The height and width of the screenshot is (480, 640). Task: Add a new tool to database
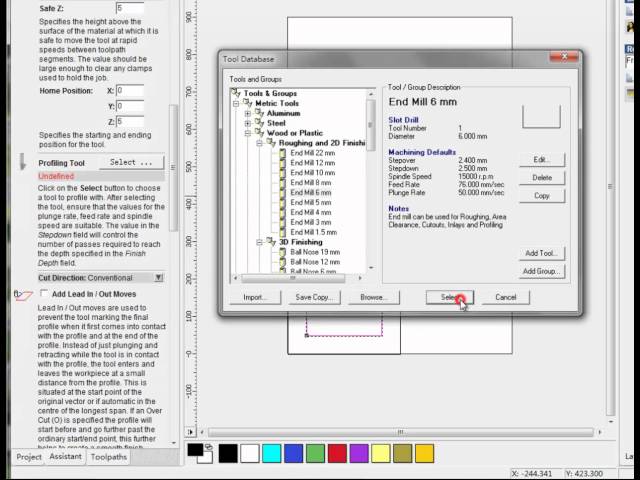click(x=542, y=253)
